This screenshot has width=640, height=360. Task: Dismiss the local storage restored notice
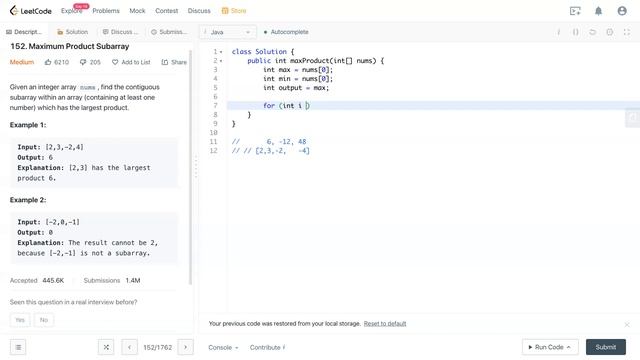click(x=627, y=324)
